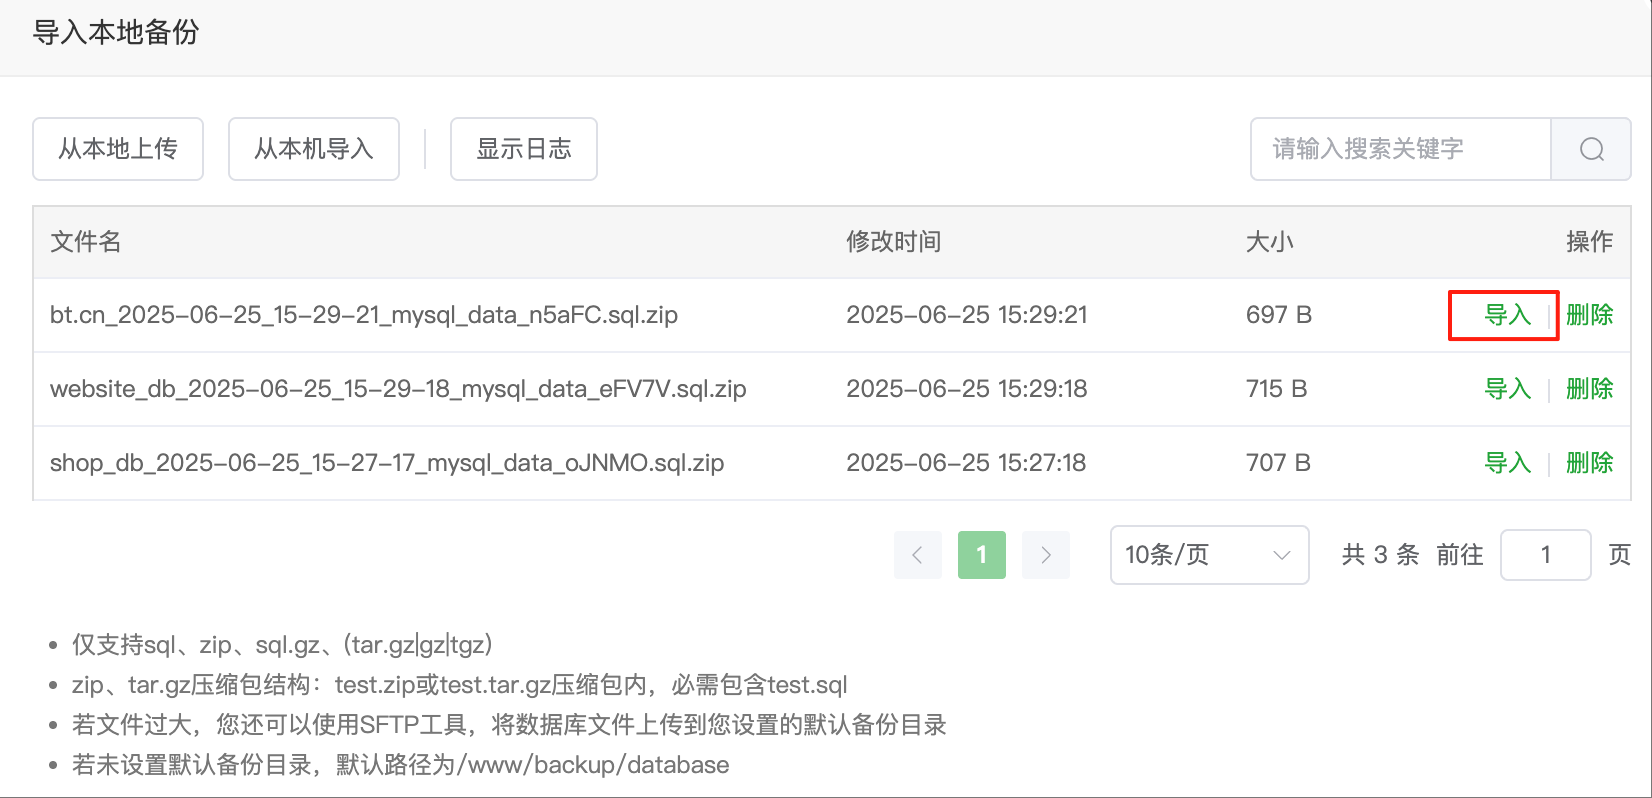Delete the bt.cn backup file
Screen dimensions: 1652x798
[x=1589, y=315]
